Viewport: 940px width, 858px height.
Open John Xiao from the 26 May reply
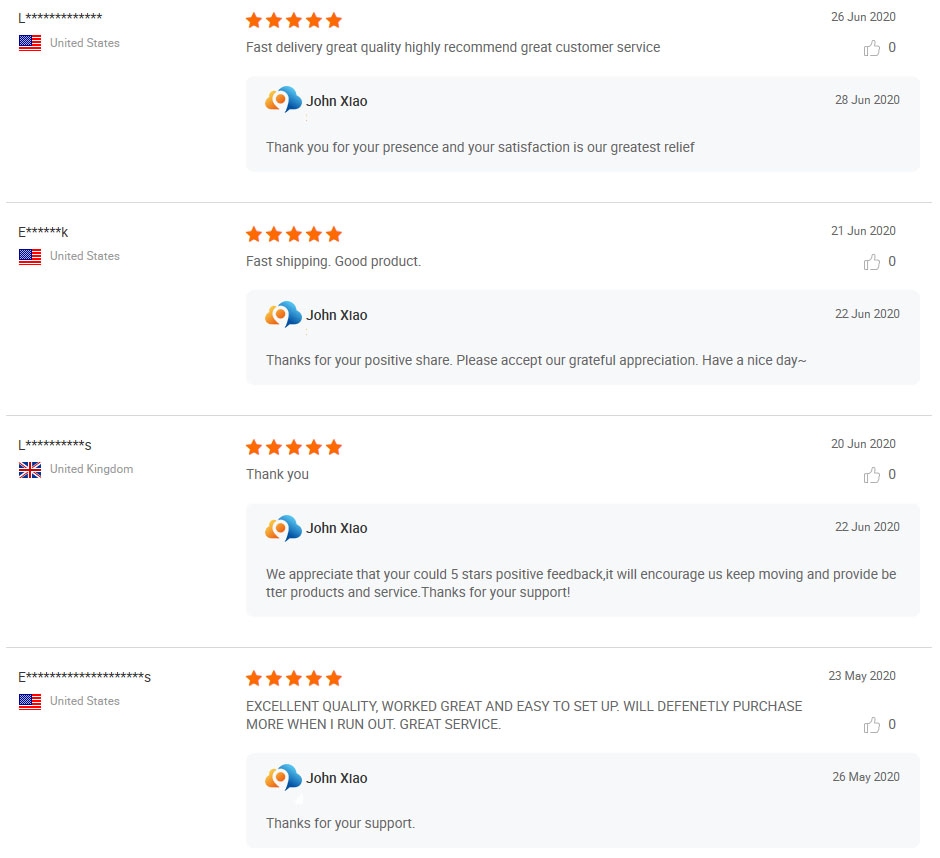337,778
